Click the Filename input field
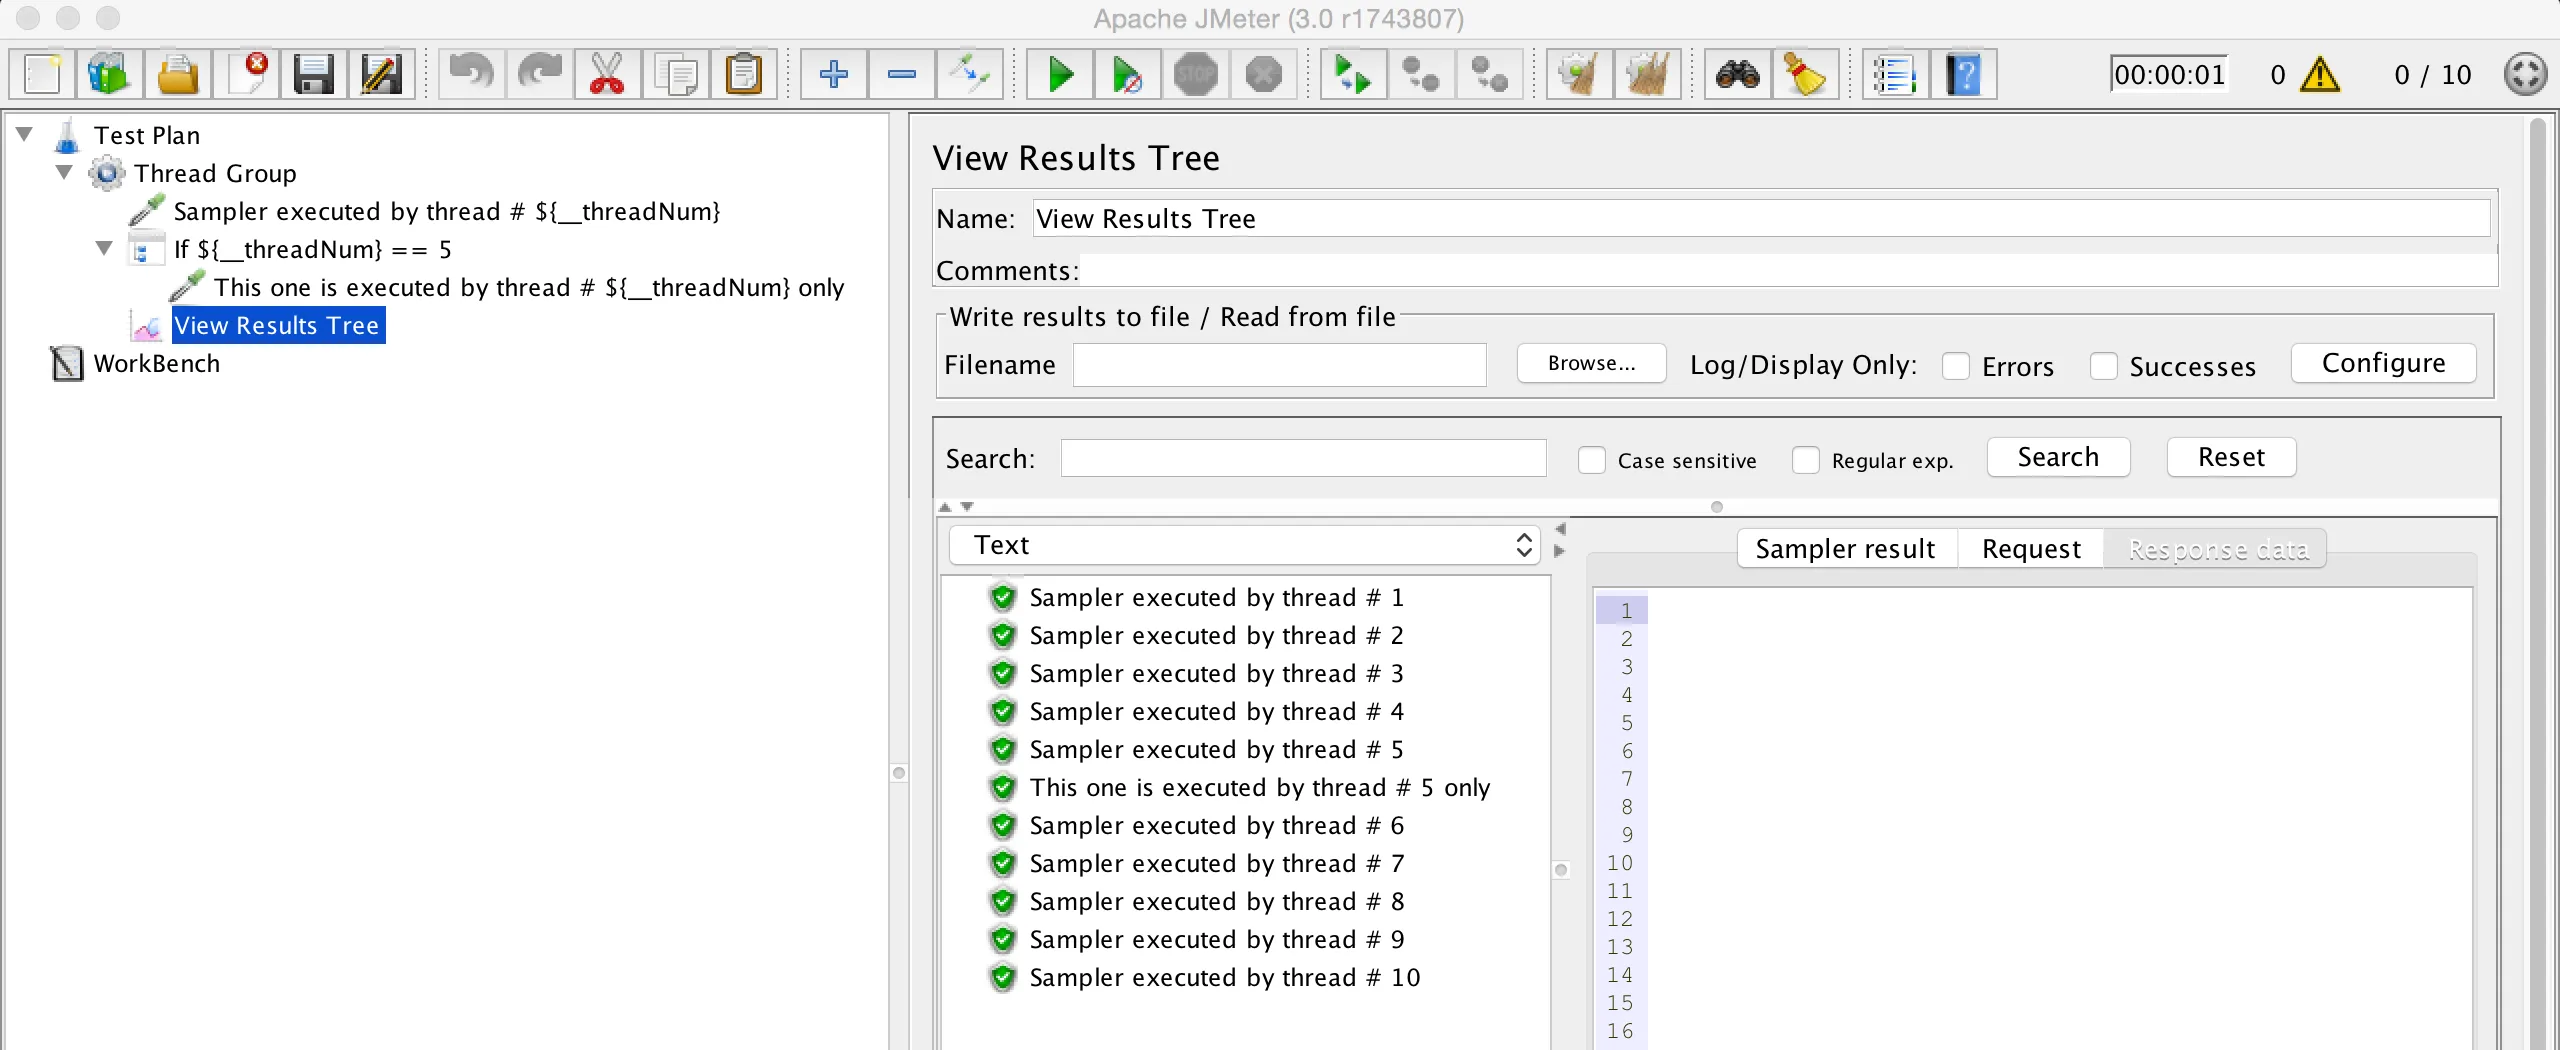This screenshot has height=1050, width=2560. [x=1280, y=365]
